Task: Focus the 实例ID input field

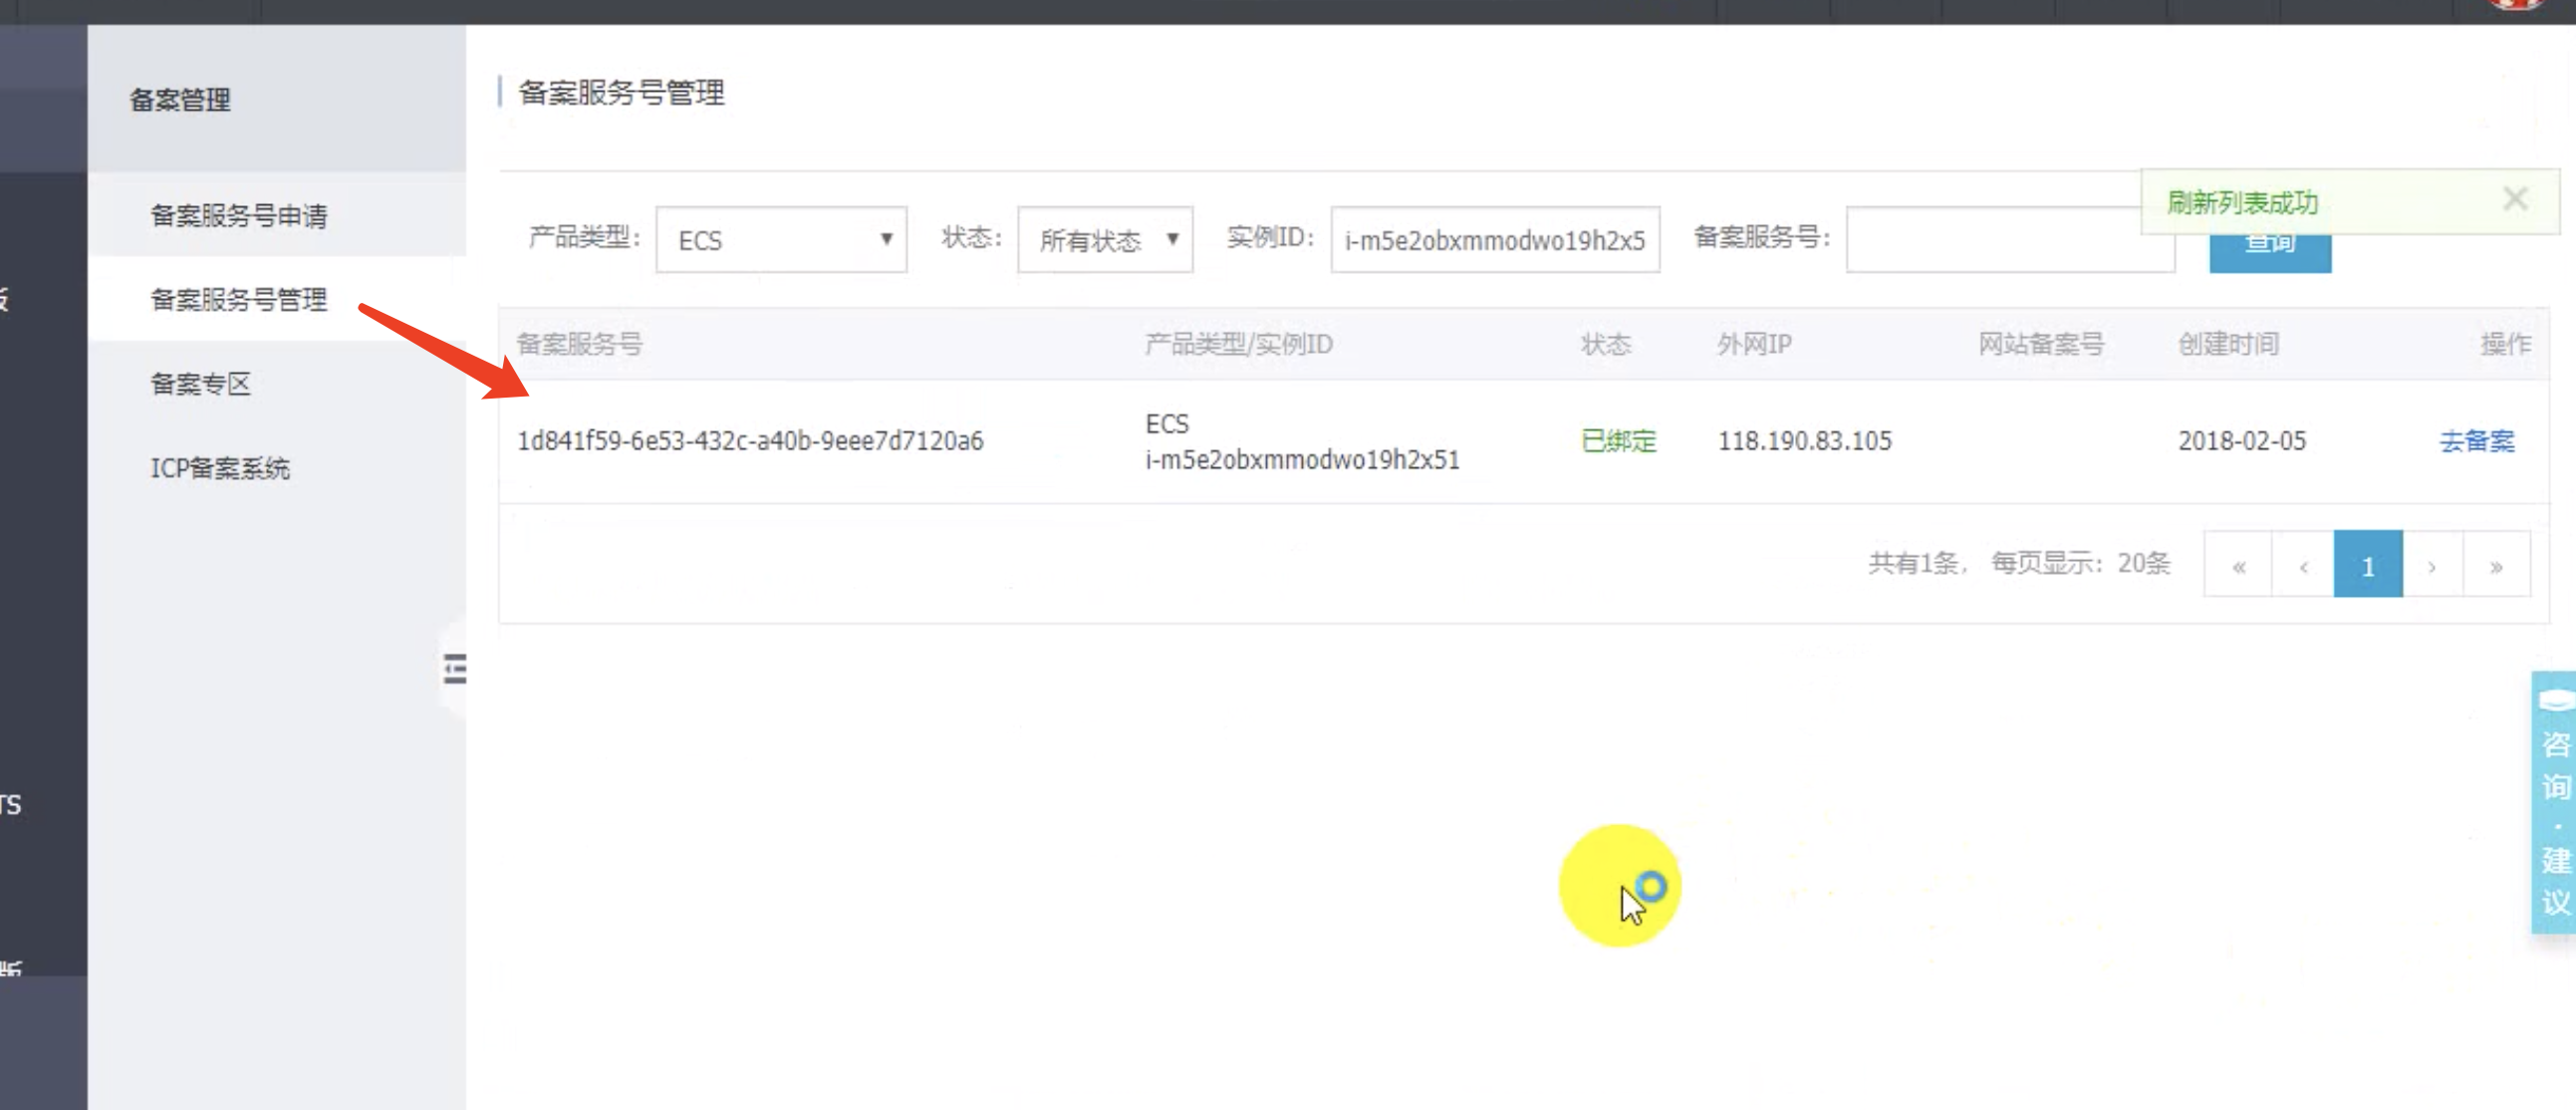Action: coord(1494,240)
